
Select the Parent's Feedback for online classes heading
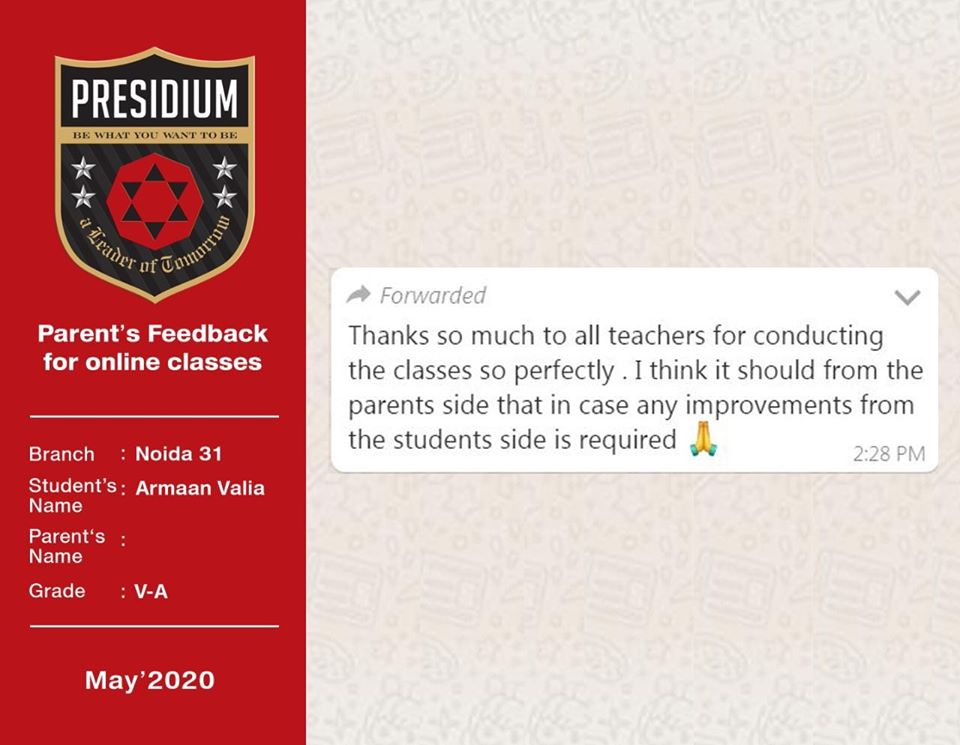(x=152, y=348)
